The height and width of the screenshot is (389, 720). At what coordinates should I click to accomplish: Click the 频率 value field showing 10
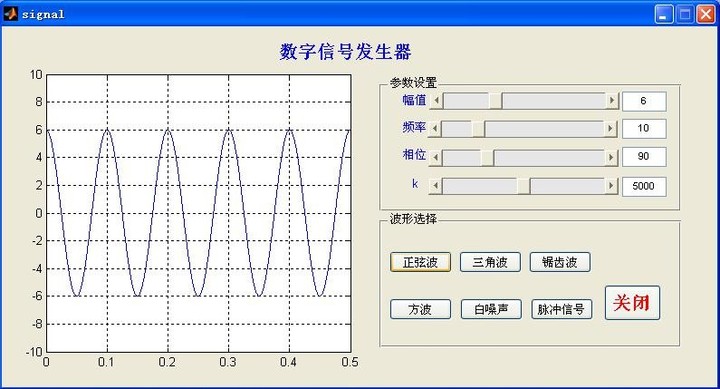[644, 129]
